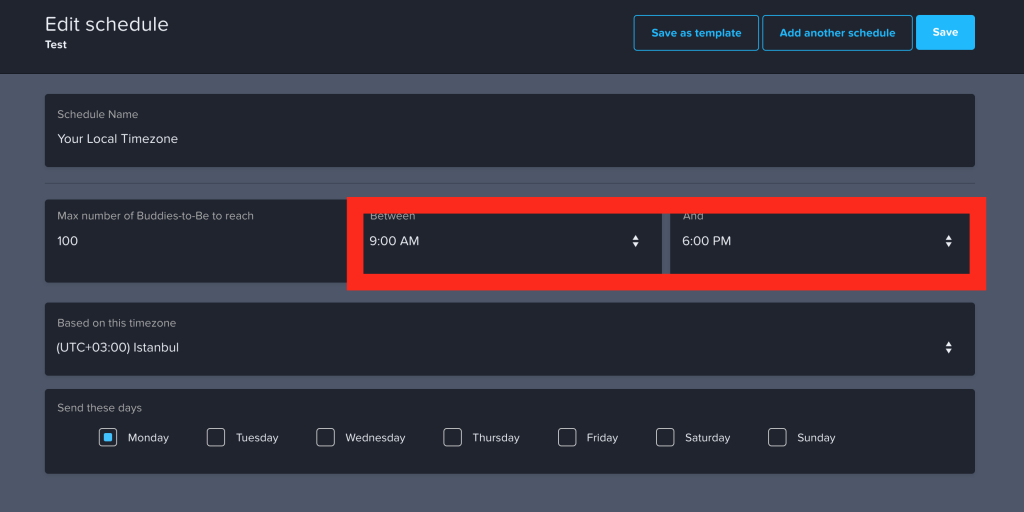
Task: Click the Test subtitle under the heading
Action: tap(56, 45)
